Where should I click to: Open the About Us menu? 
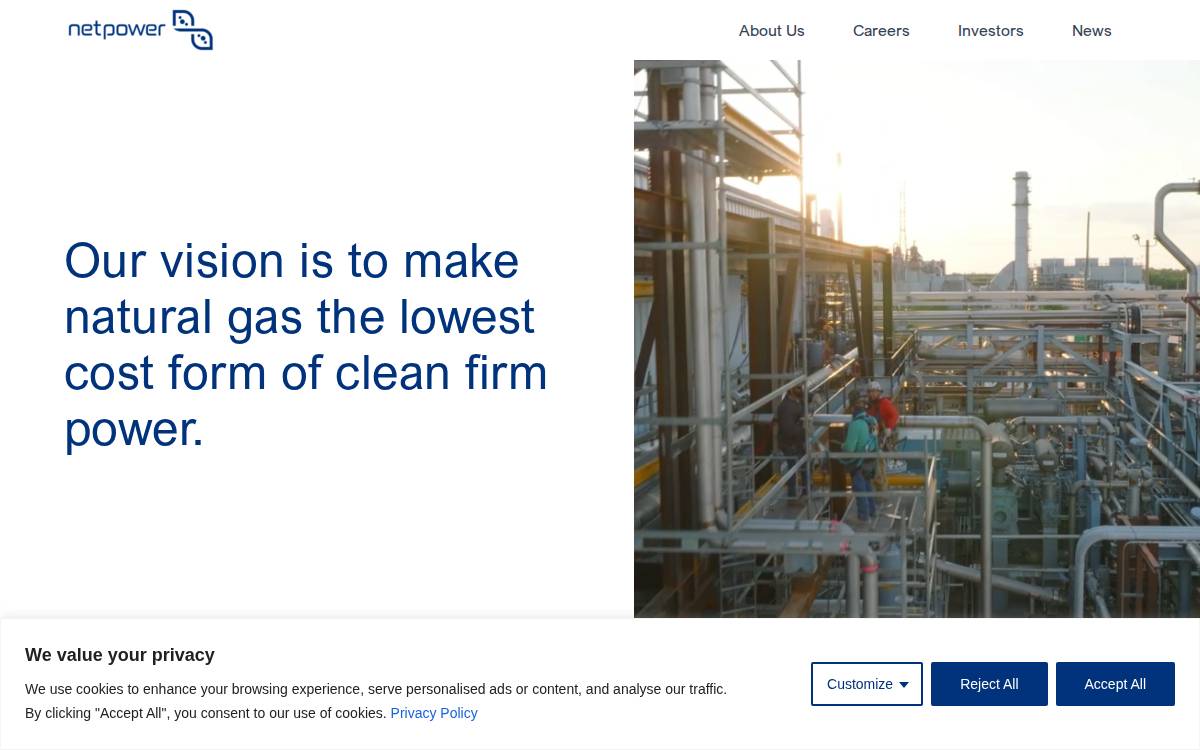[771, 31]
